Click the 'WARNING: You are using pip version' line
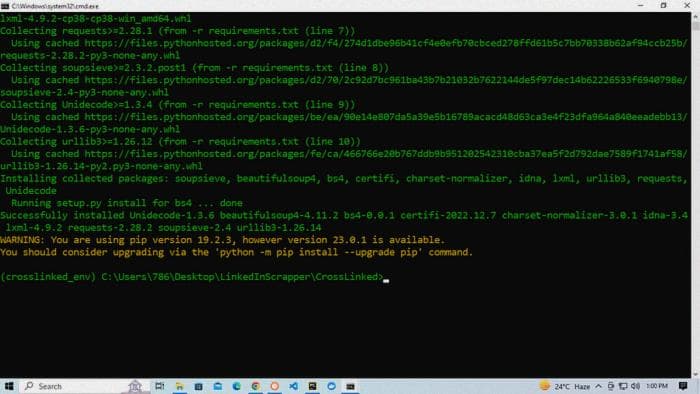 click(x=222, y=240)
